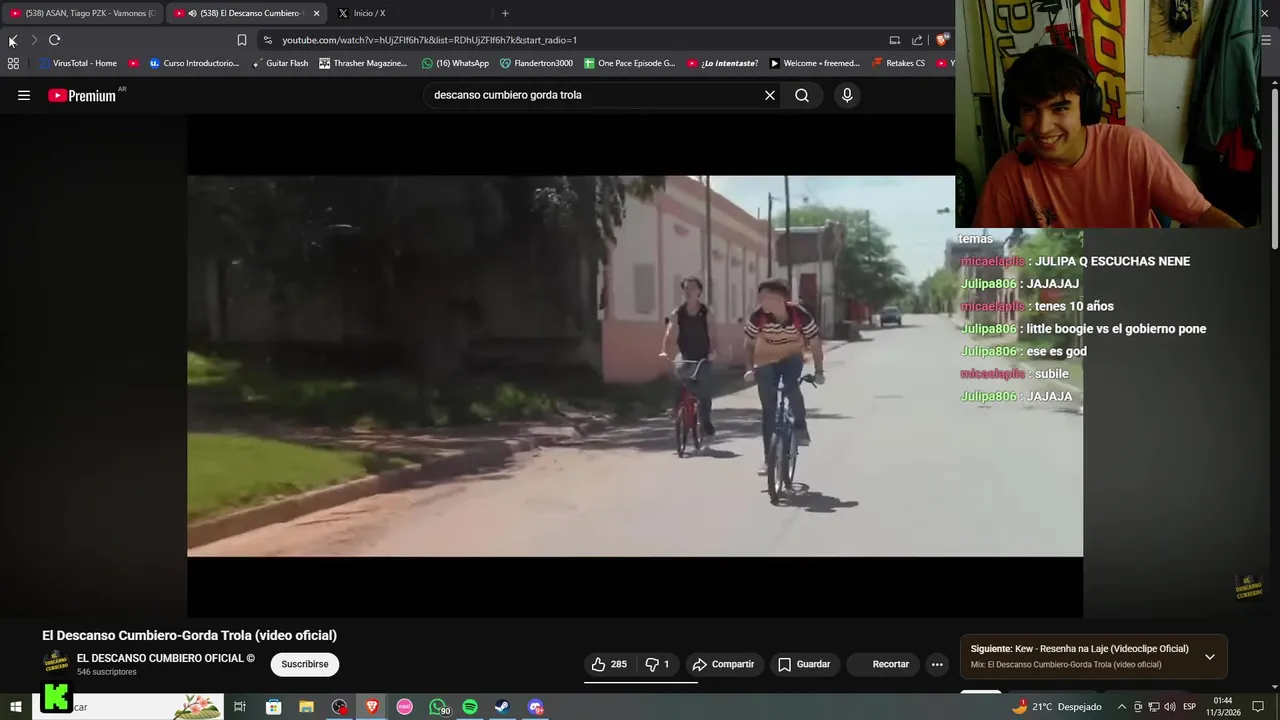Open more actions three-dot menu under video
Screen dimensions: 1280x720
[937, 664]
